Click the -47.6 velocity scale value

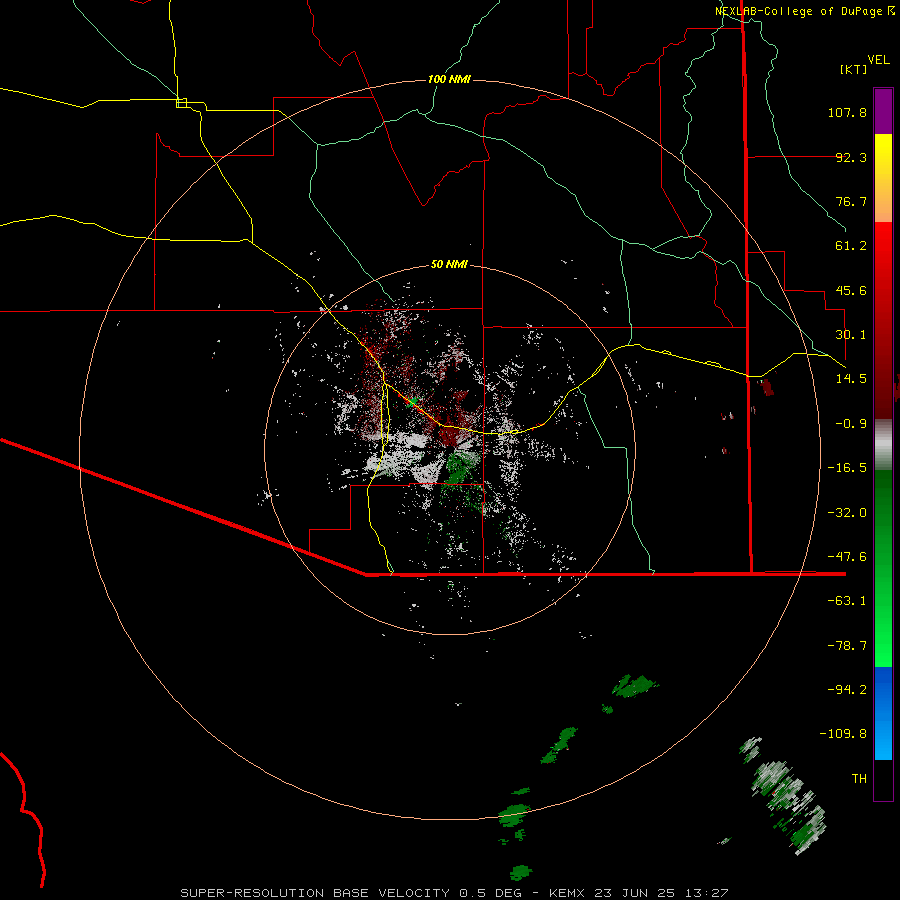click(x=847, y=557)
